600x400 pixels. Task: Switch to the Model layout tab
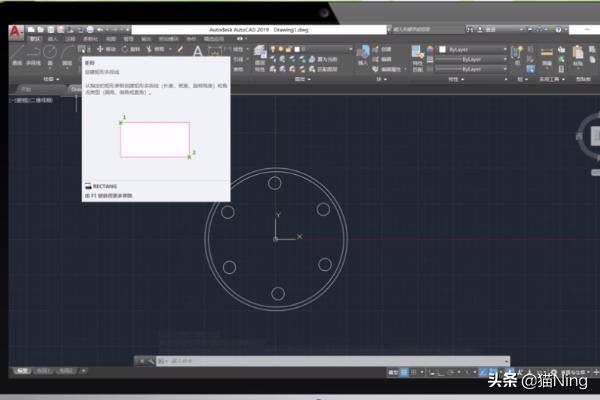click(22, 371)
